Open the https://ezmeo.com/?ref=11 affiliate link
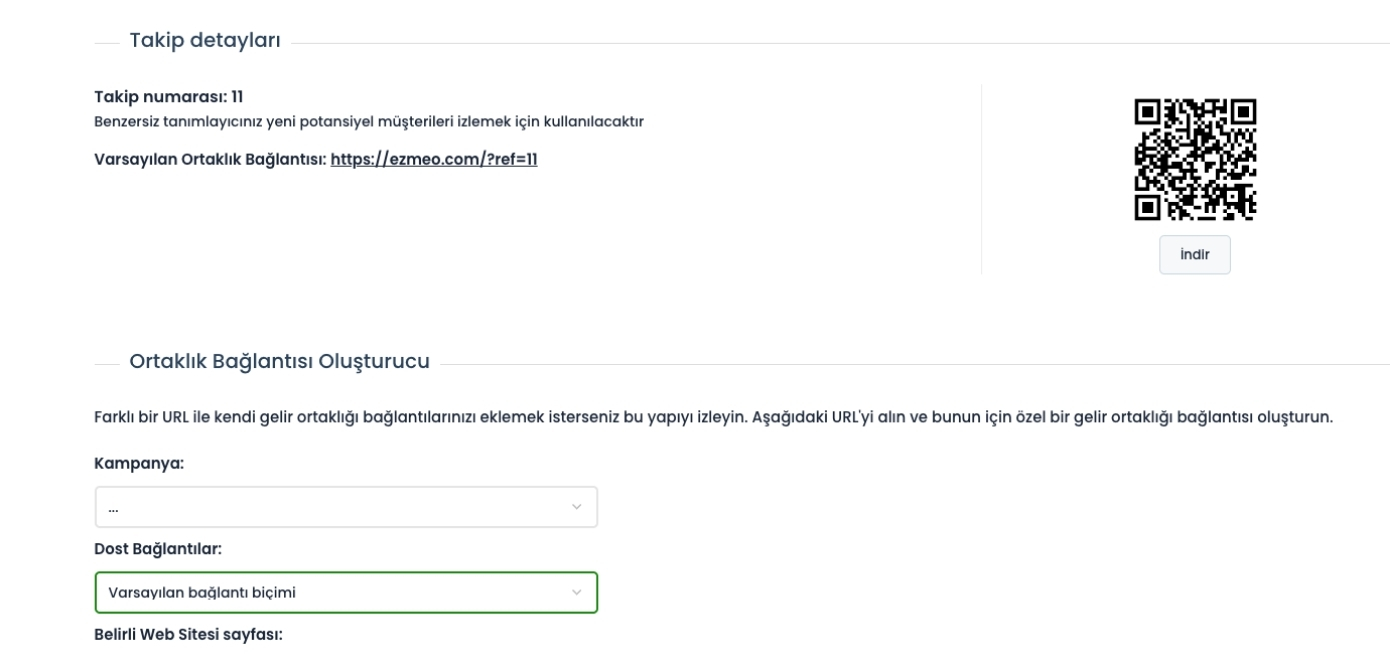This screenshot has height=654, width=1390. (x=434, y=159)
